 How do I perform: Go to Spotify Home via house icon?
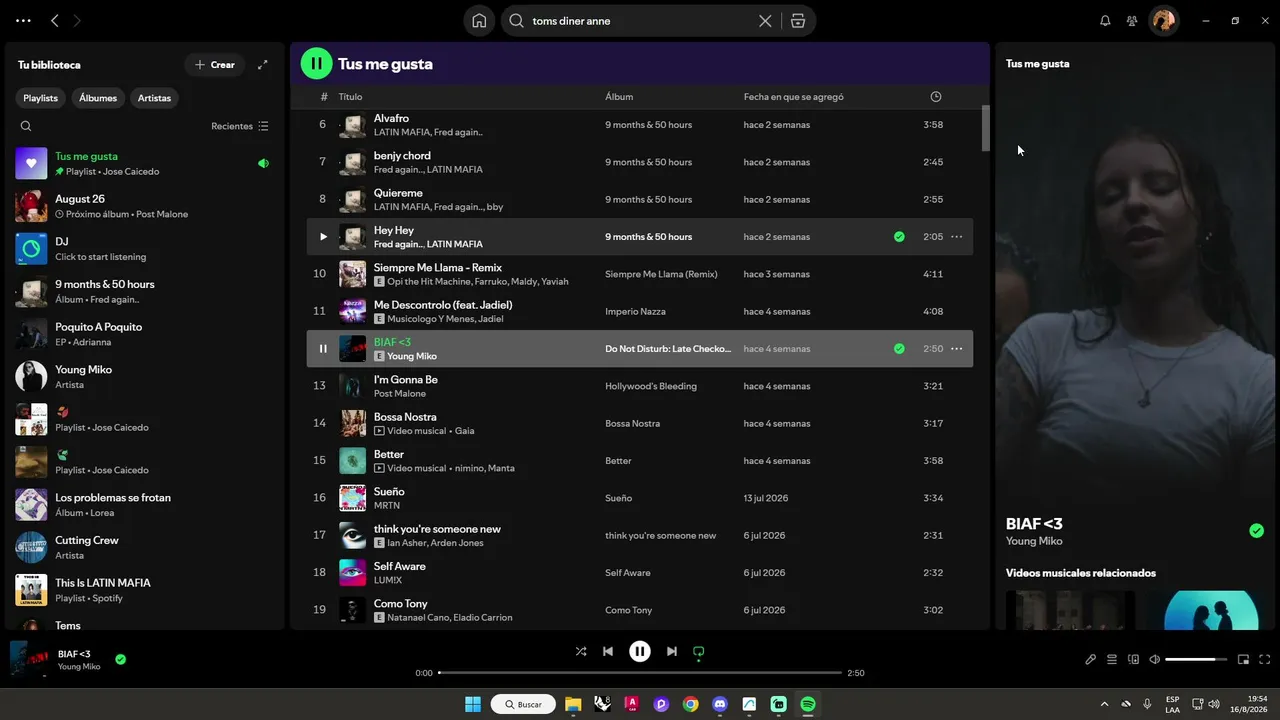(x=479, y=21)
